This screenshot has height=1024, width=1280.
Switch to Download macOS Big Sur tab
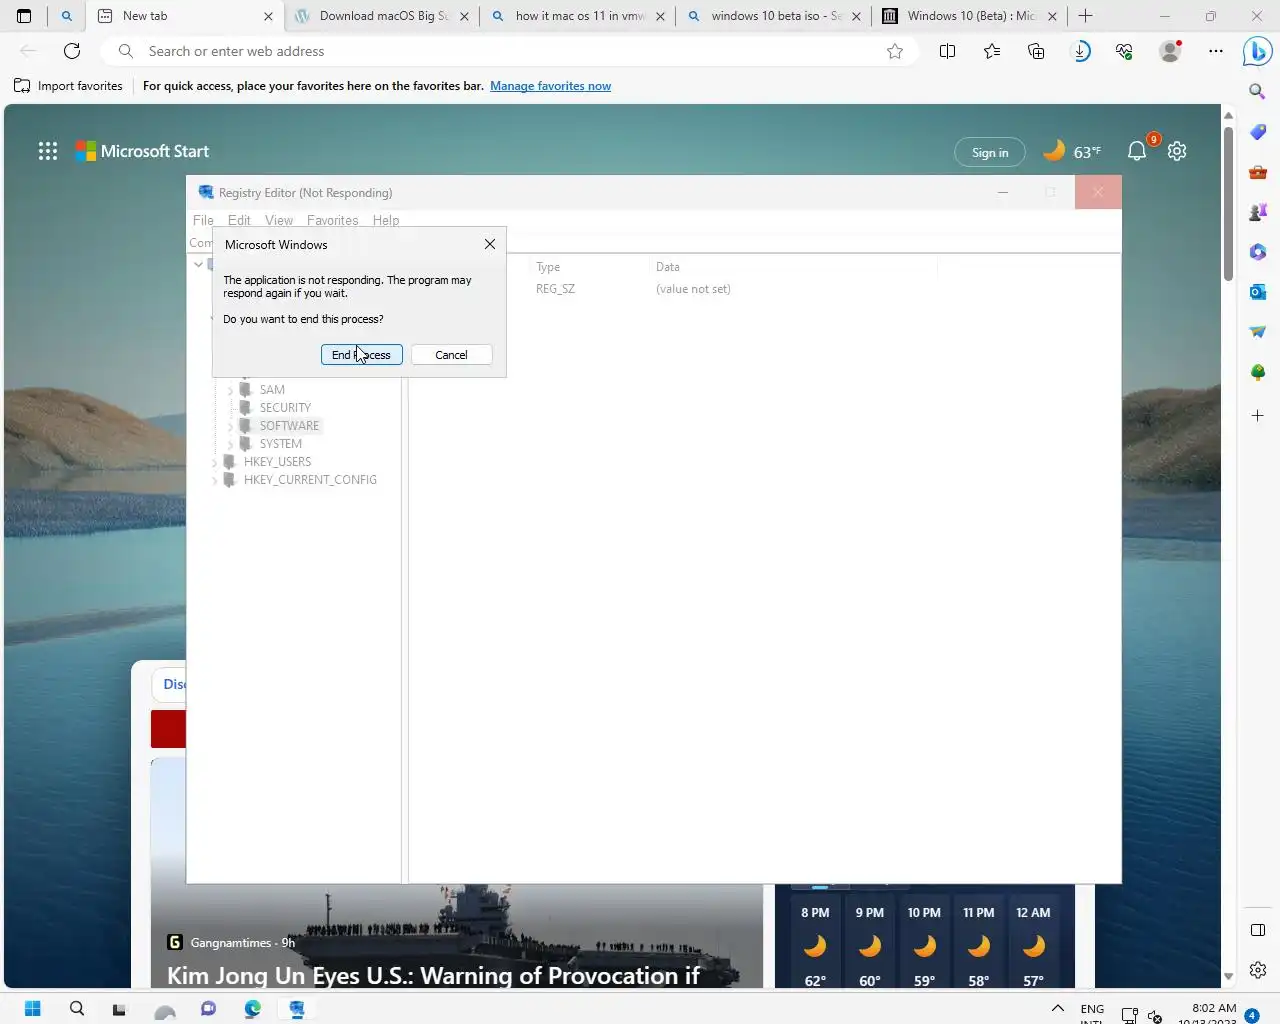[x=381, y=16]
